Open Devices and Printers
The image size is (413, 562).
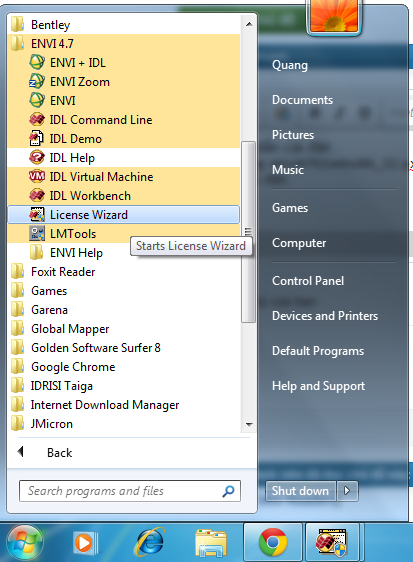click(x=325, y=316)
